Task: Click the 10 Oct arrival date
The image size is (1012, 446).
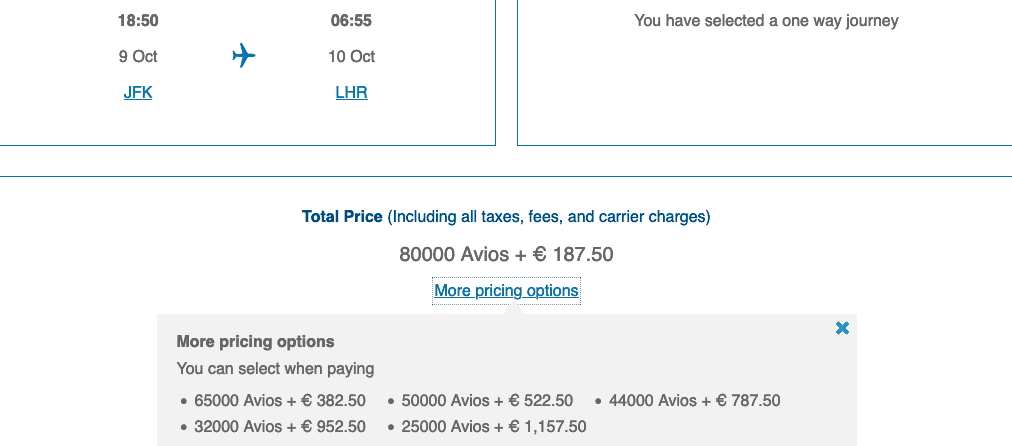Action: tap(351, 56)
